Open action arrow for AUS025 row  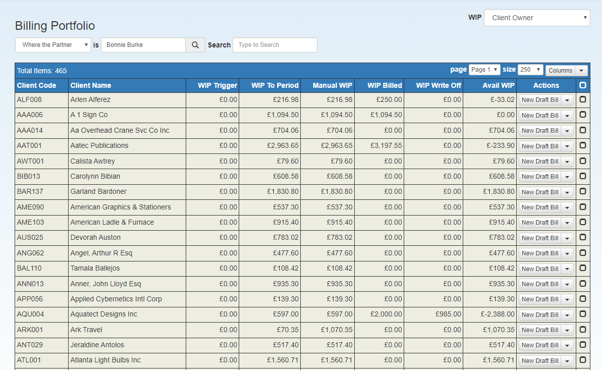tap(567, 238)
